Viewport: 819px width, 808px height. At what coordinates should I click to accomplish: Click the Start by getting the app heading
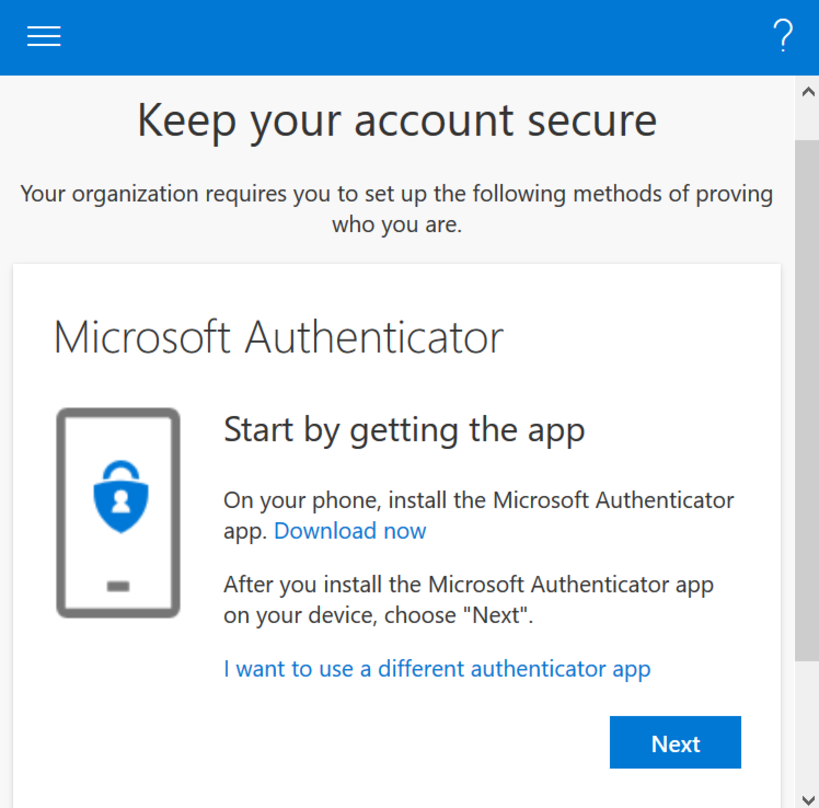404,430
